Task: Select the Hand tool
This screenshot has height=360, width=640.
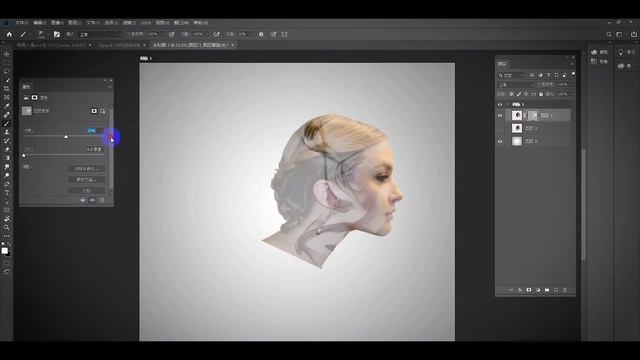Action: coord(7,219)
